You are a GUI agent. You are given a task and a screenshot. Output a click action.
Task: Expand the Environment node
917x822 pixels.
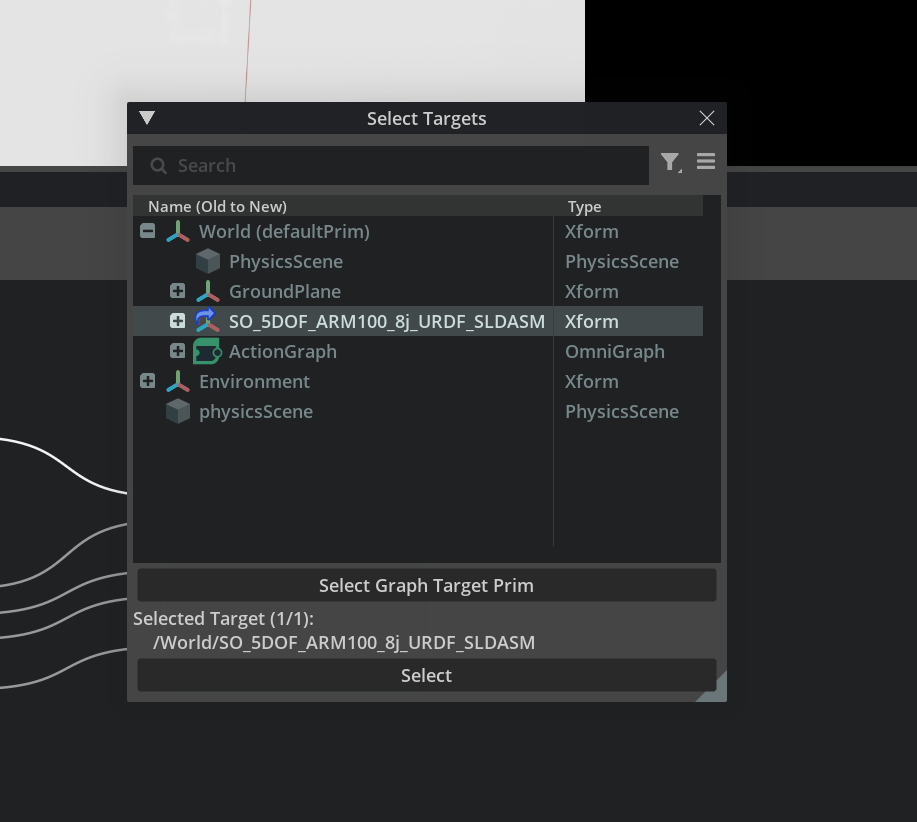[147, 381]
